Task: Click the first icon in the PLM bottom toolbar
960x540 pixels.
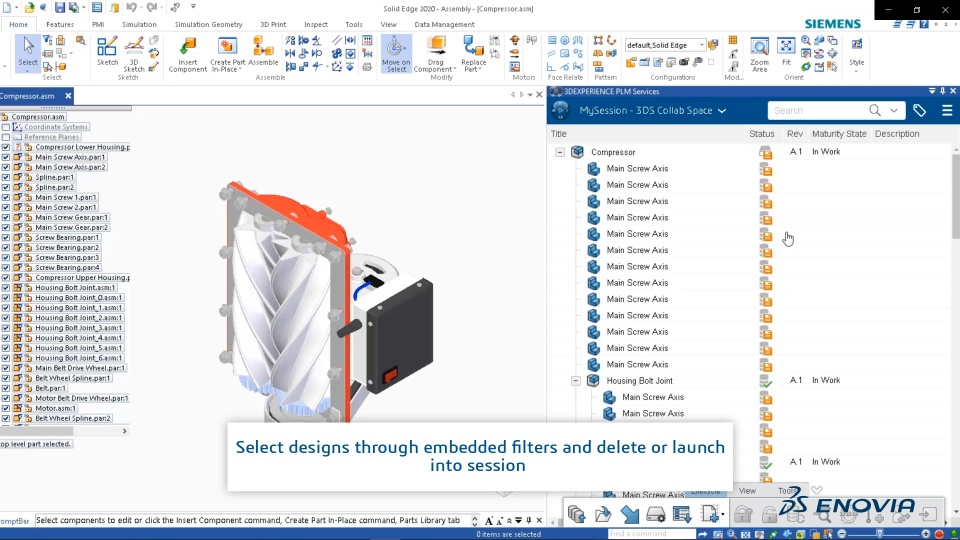Action: (576, 514)
